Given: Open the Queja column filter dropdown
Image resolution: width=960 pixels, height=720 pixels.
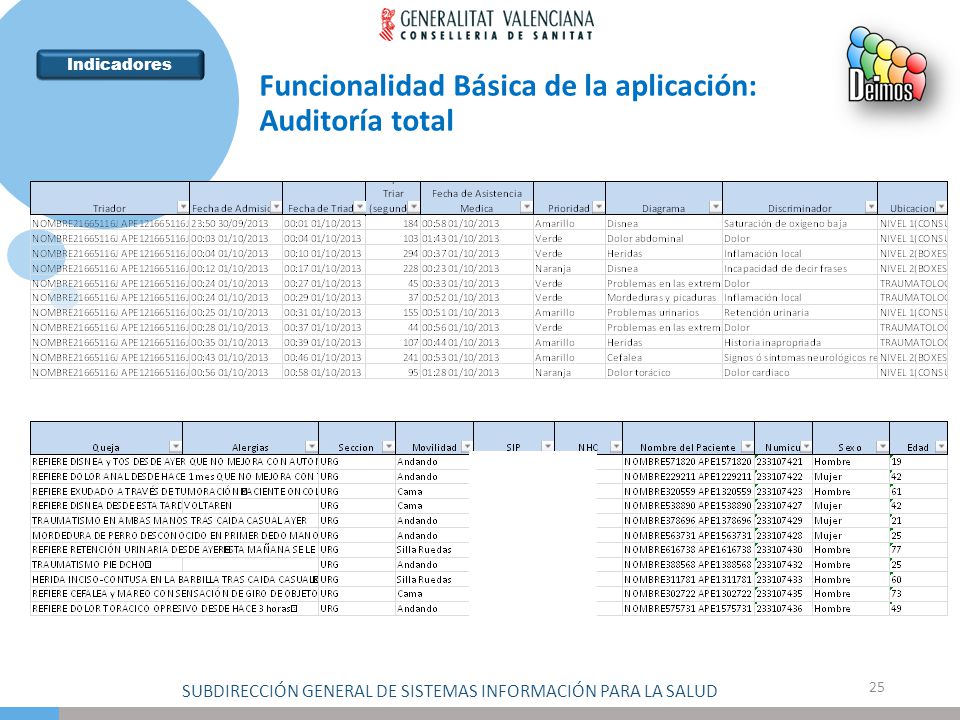Looking at the screenshot, I should click(176, 446).
